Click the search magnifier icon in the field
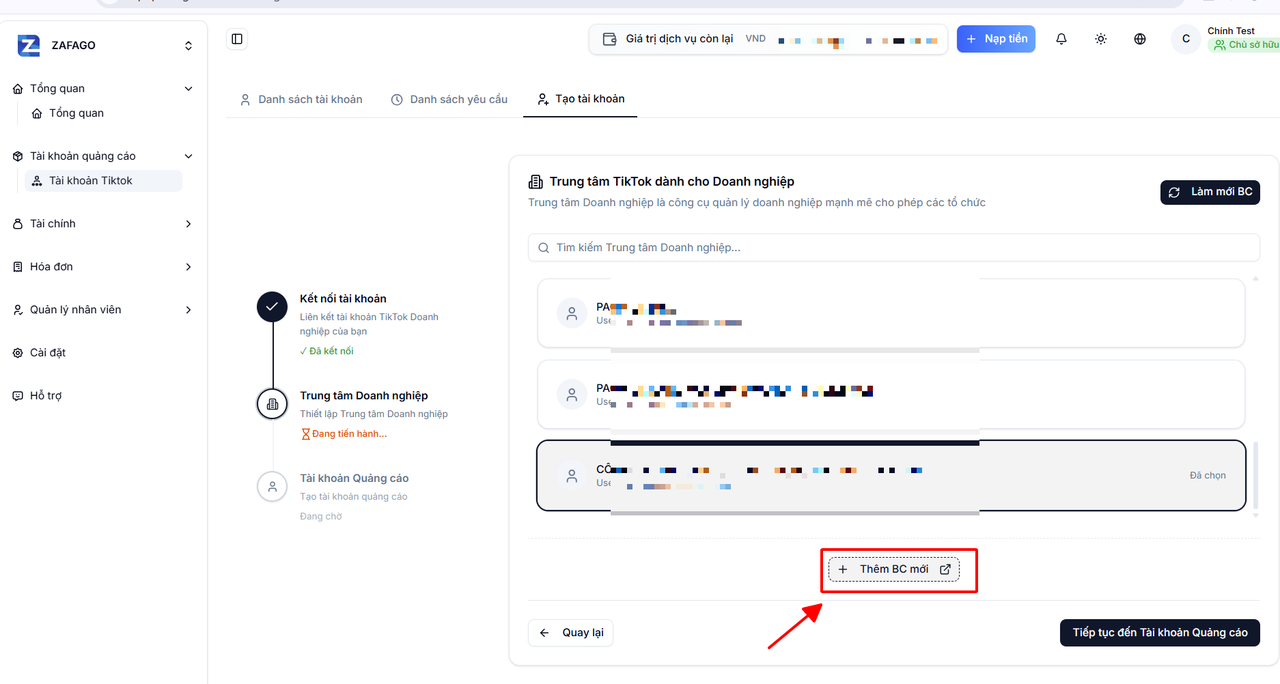The image size is (1280, 684). coord(544,247)
